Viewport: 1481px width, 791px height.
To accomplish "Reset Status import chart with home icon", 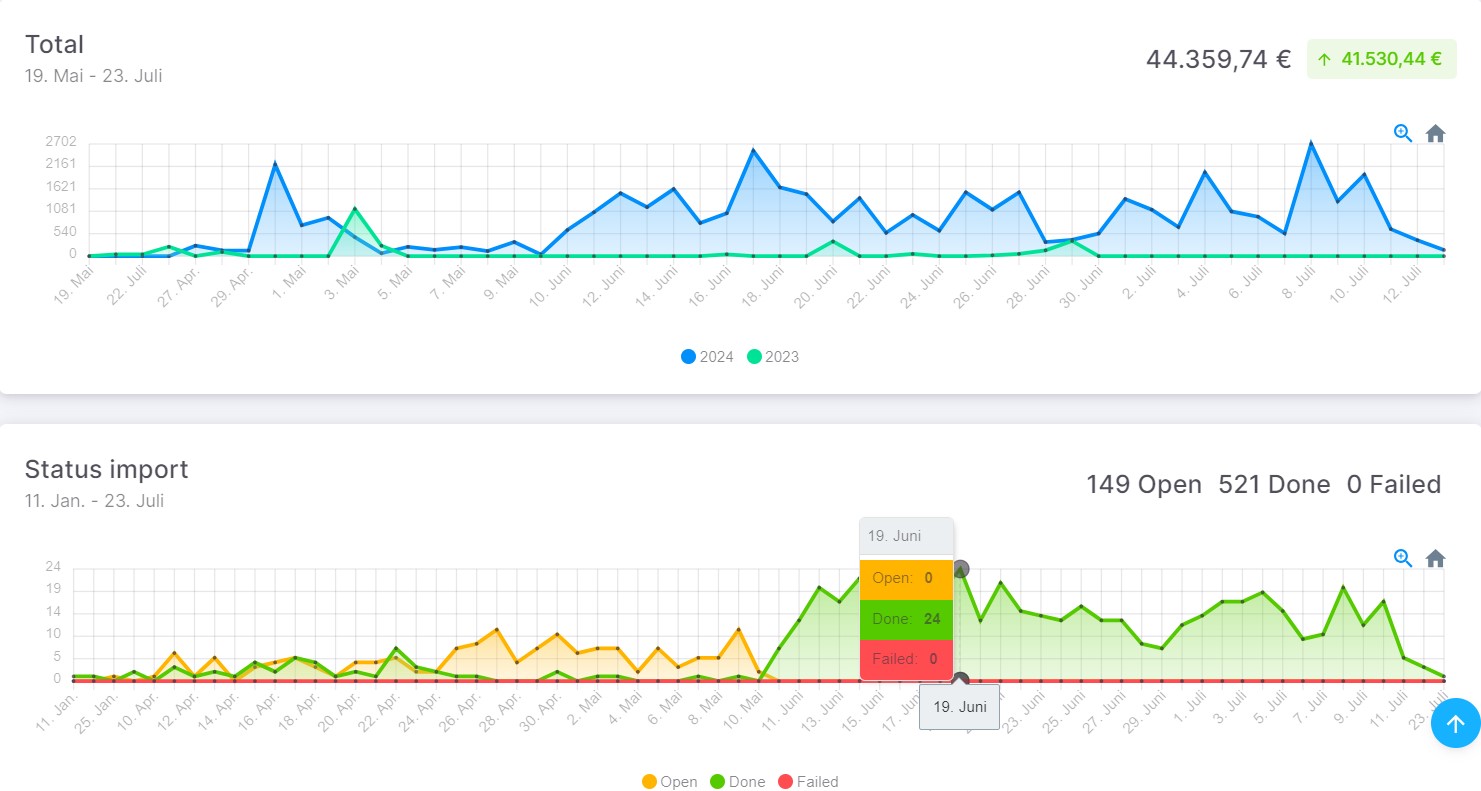I will pos(1435,558).
